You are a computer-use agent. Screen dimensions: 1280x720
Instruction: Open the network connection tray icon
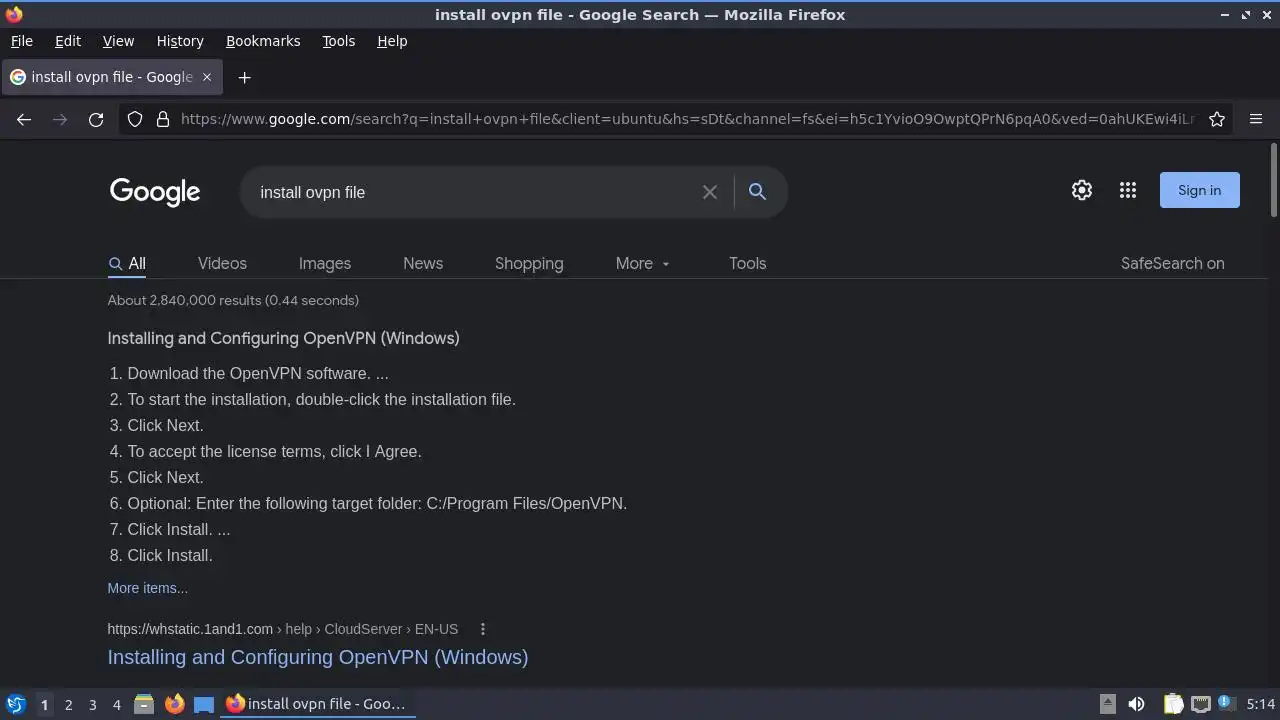coord(1200,704)
